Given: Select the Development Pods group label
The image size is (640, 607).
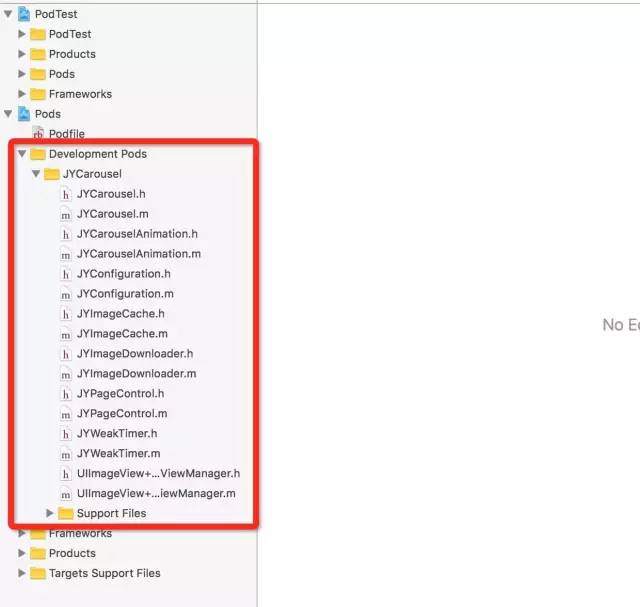Looking at the screenshot, I should click(98, 154).
